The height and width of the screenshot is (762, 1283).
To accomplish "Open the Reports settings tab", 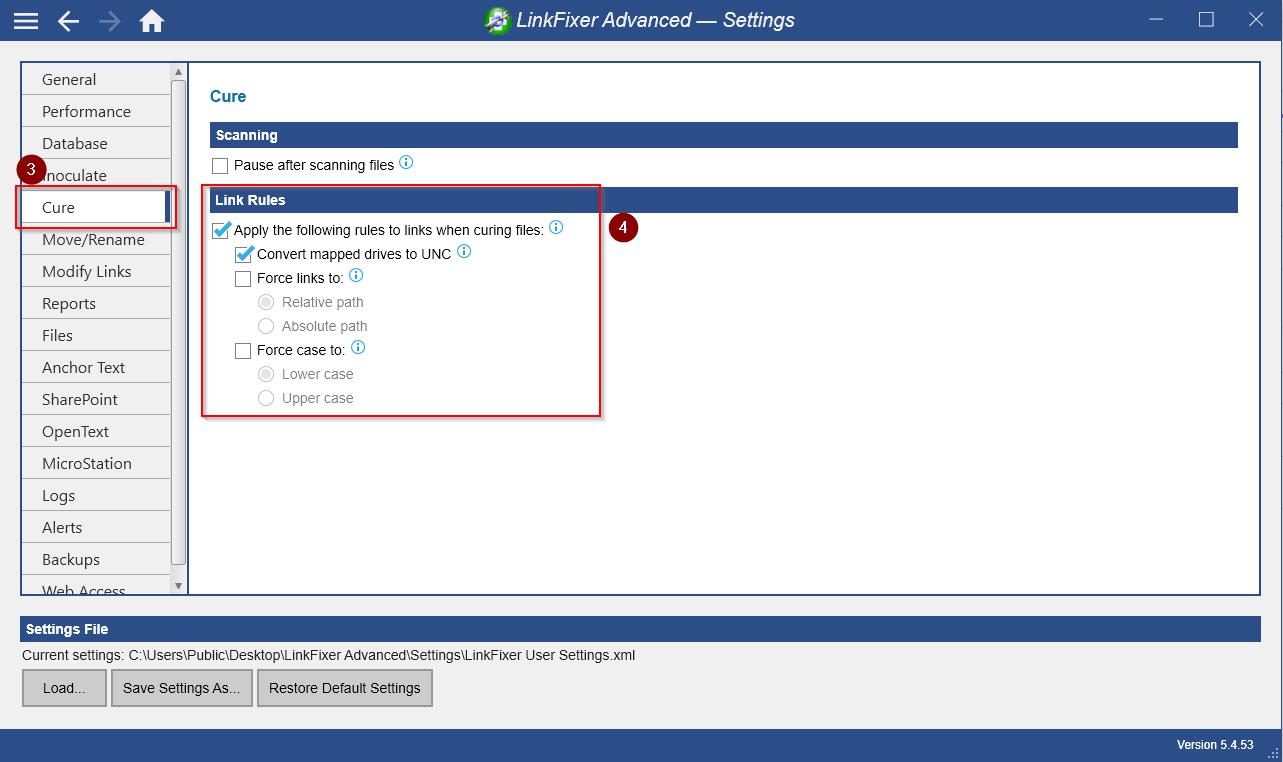I will tap(96, 303).
